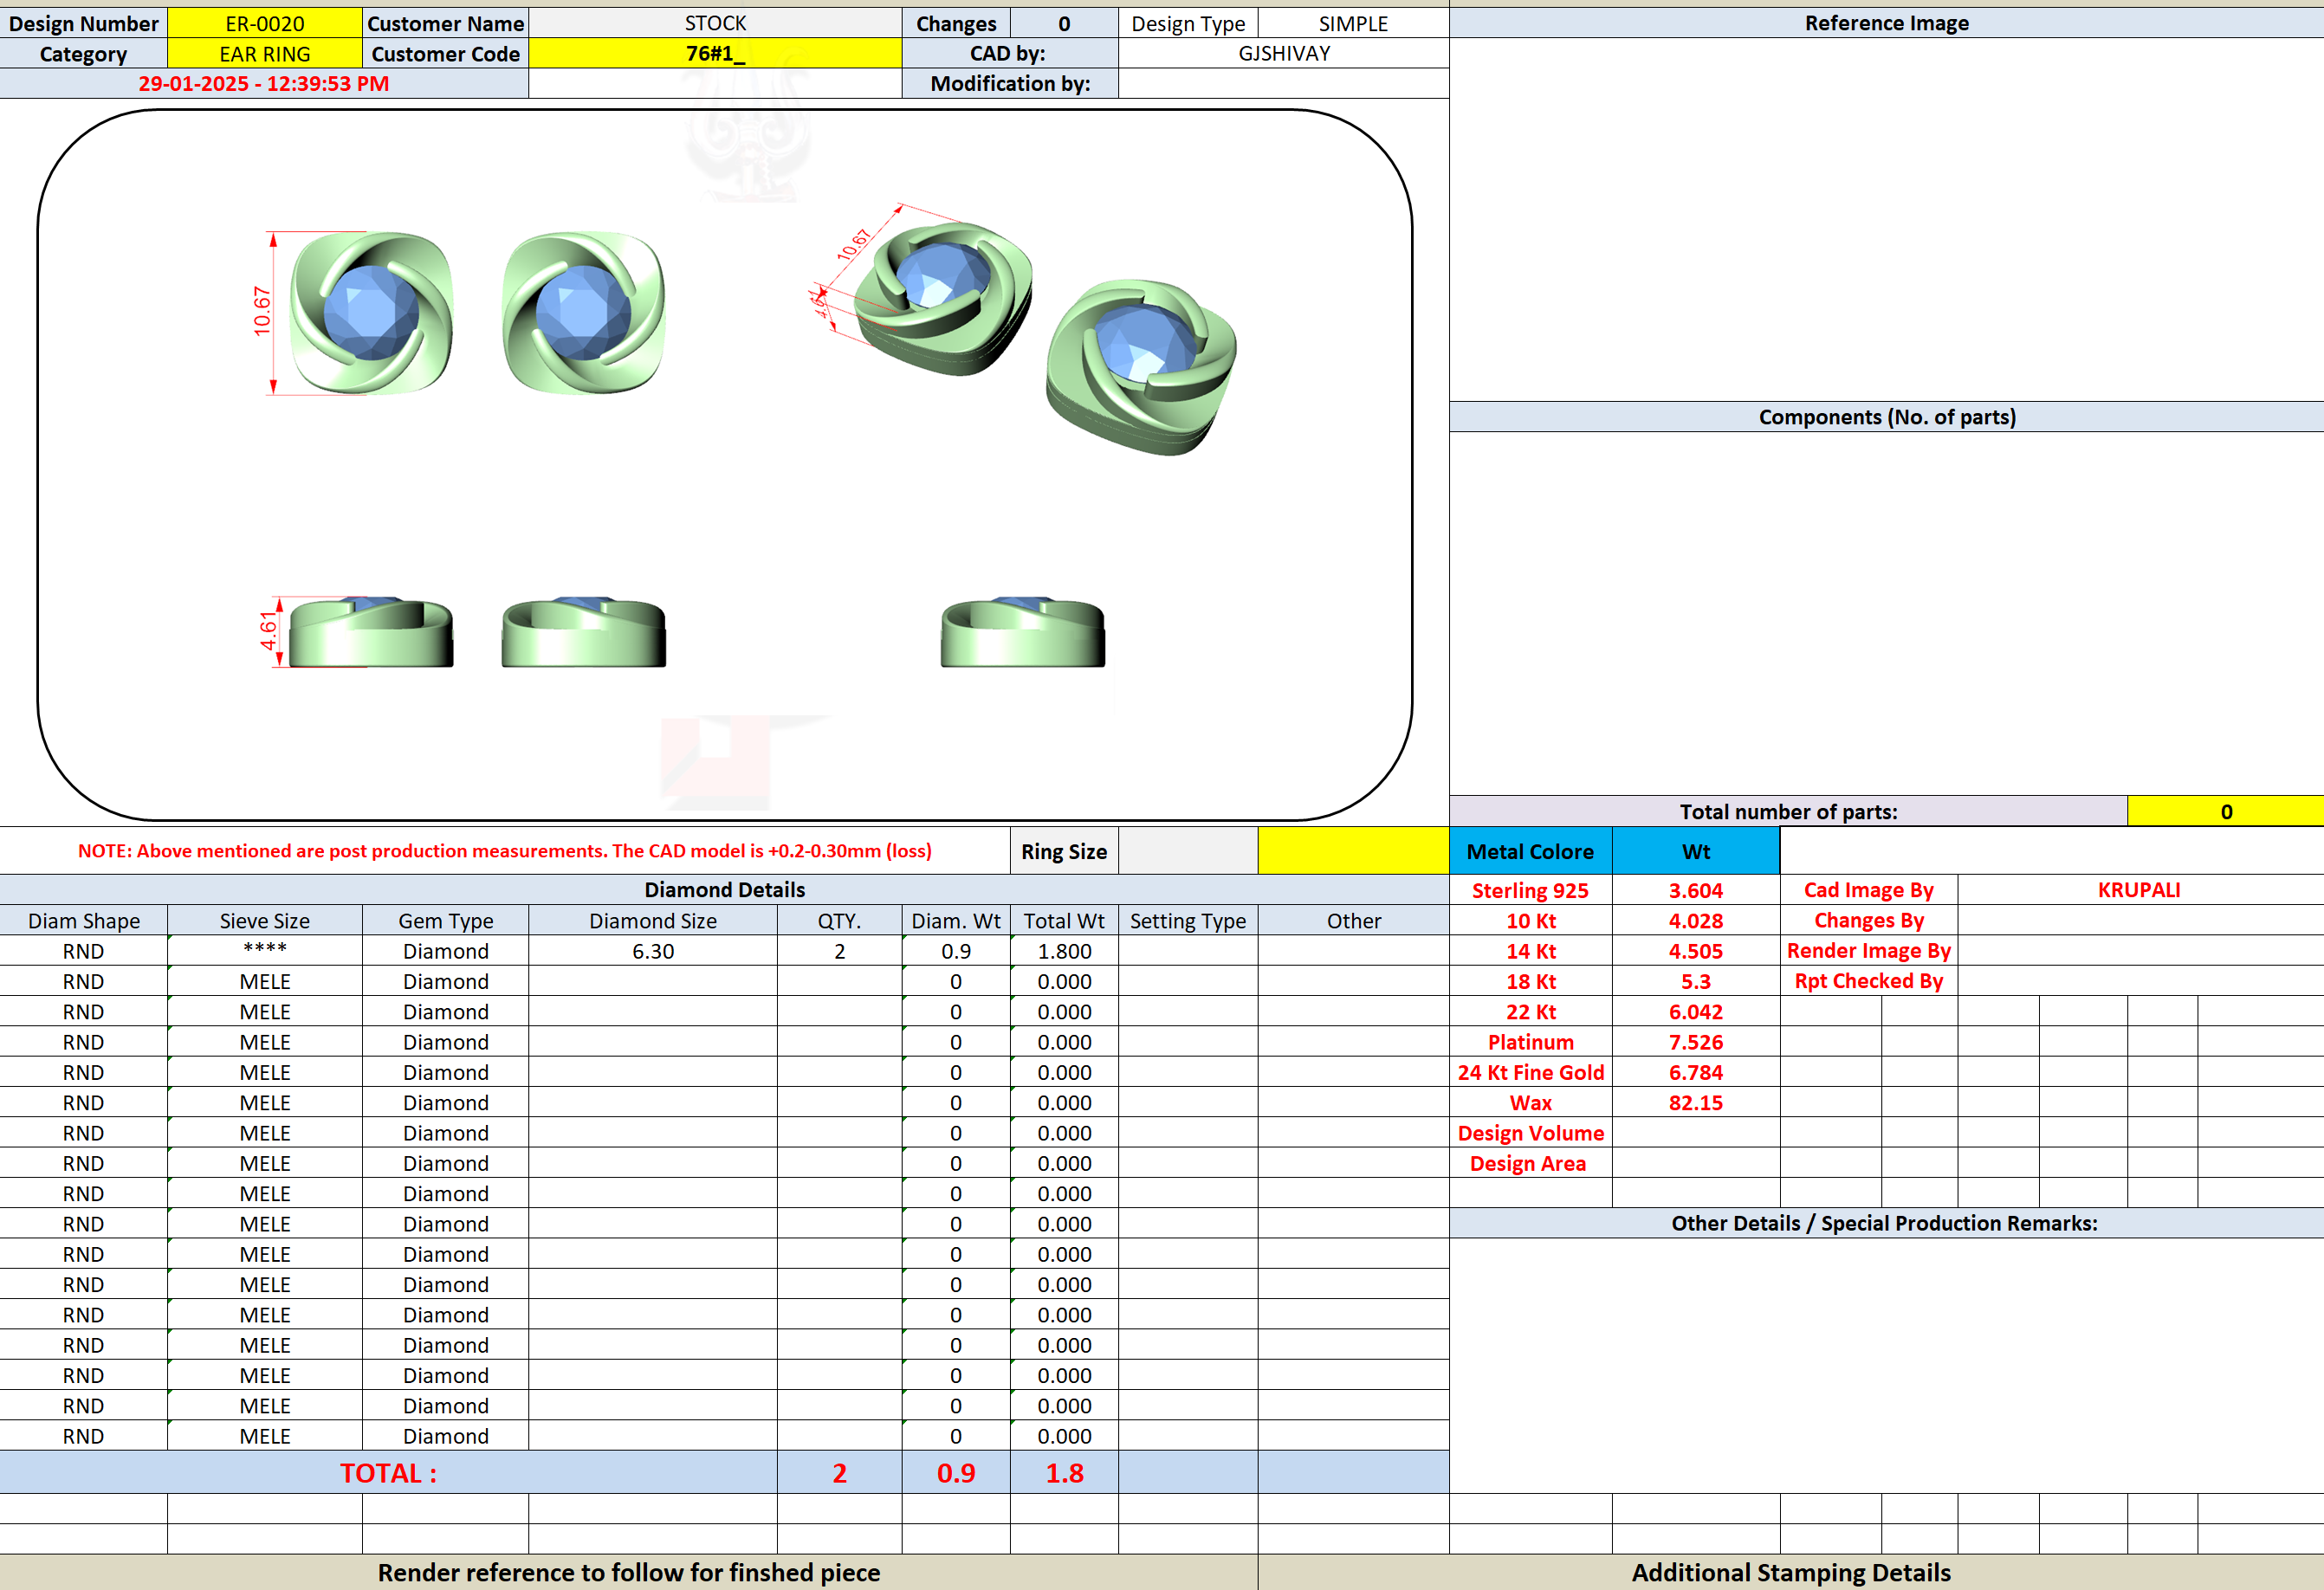The height and width of the screenshot is (1590, 2324).
Task: Select the **** sieve size cell
Action: click(x=264, y=951)
